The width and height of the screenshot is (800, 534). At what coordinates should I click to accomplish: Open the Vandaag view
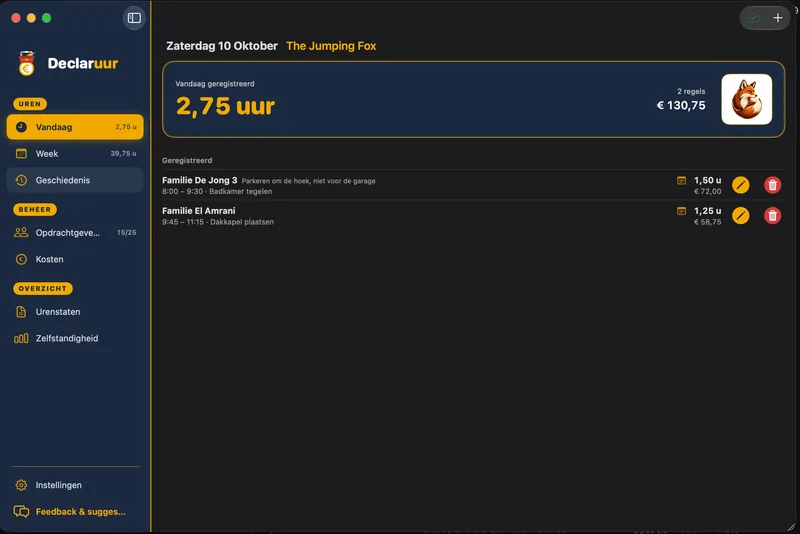click(75, 127)
